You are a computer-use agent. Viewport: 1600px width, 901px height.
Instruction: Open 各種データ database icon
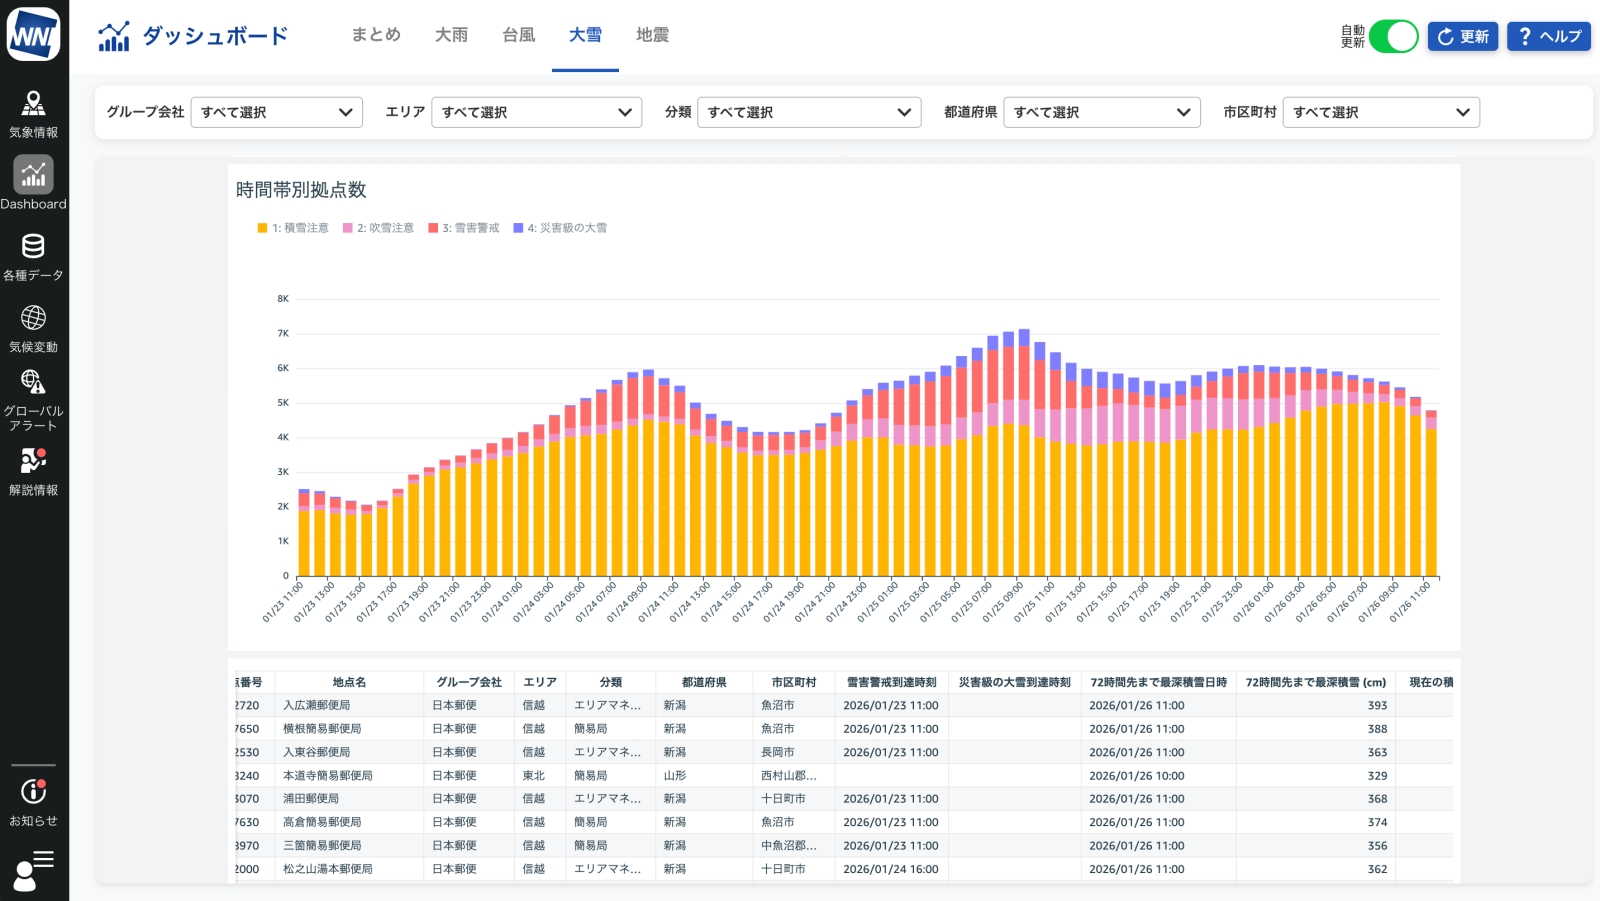[x=33, y=256]
